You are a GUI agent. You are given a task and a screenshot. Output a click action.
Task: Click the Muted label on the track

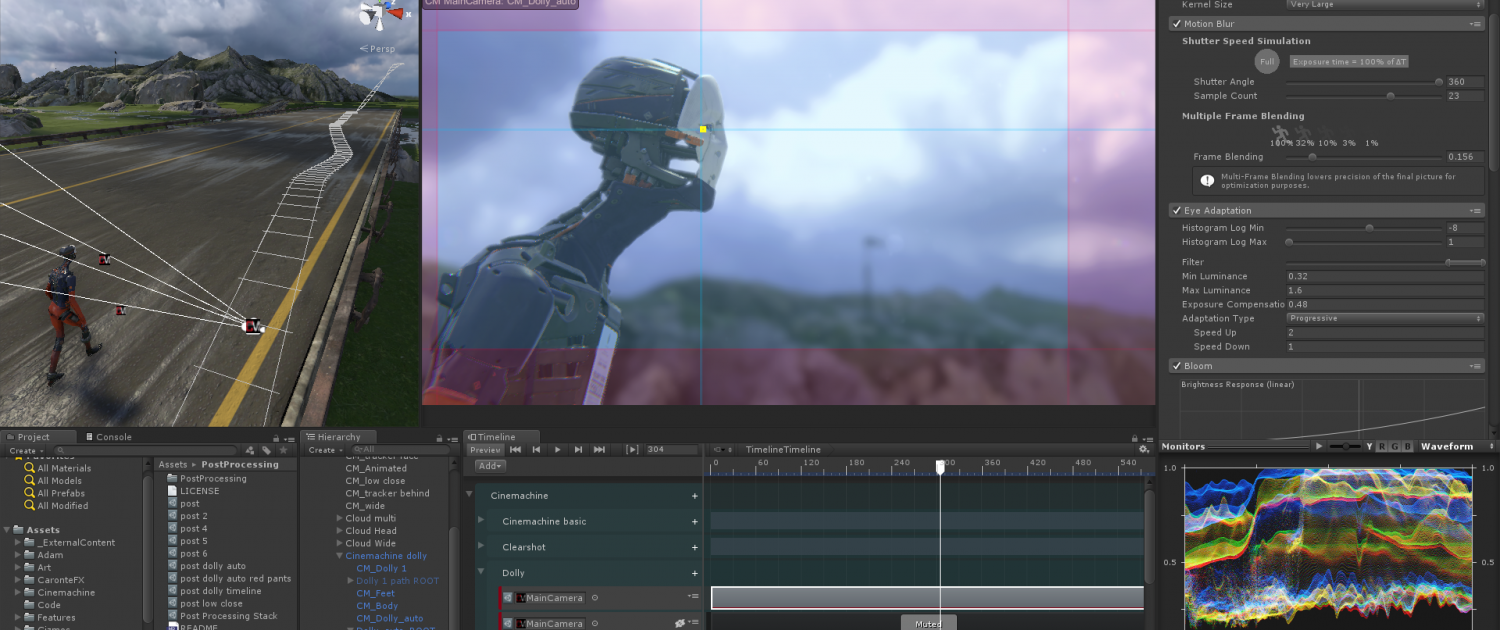pos(928,624)
